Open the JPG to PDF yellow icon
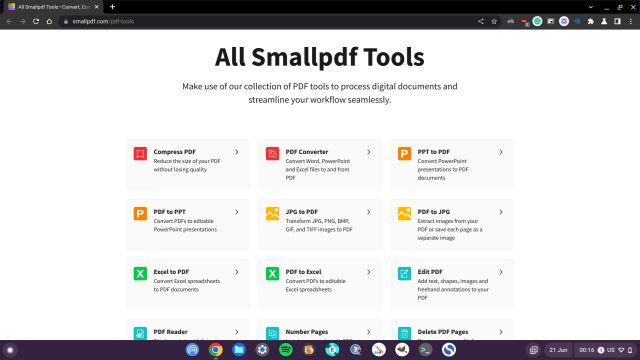640x360 pixels. pos(272,214)
